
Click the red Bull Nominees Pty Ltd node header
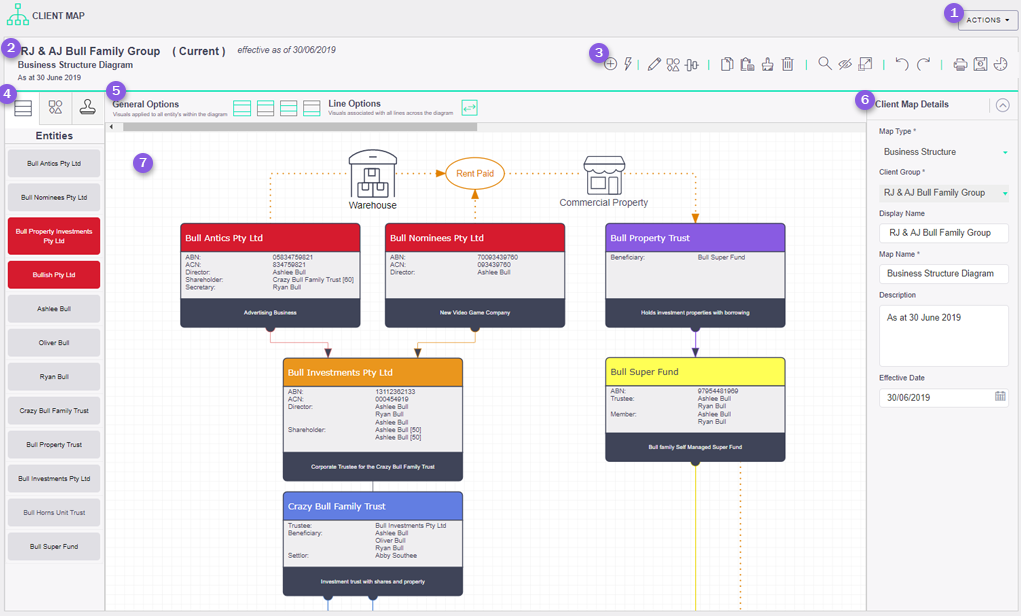(475, 238)
